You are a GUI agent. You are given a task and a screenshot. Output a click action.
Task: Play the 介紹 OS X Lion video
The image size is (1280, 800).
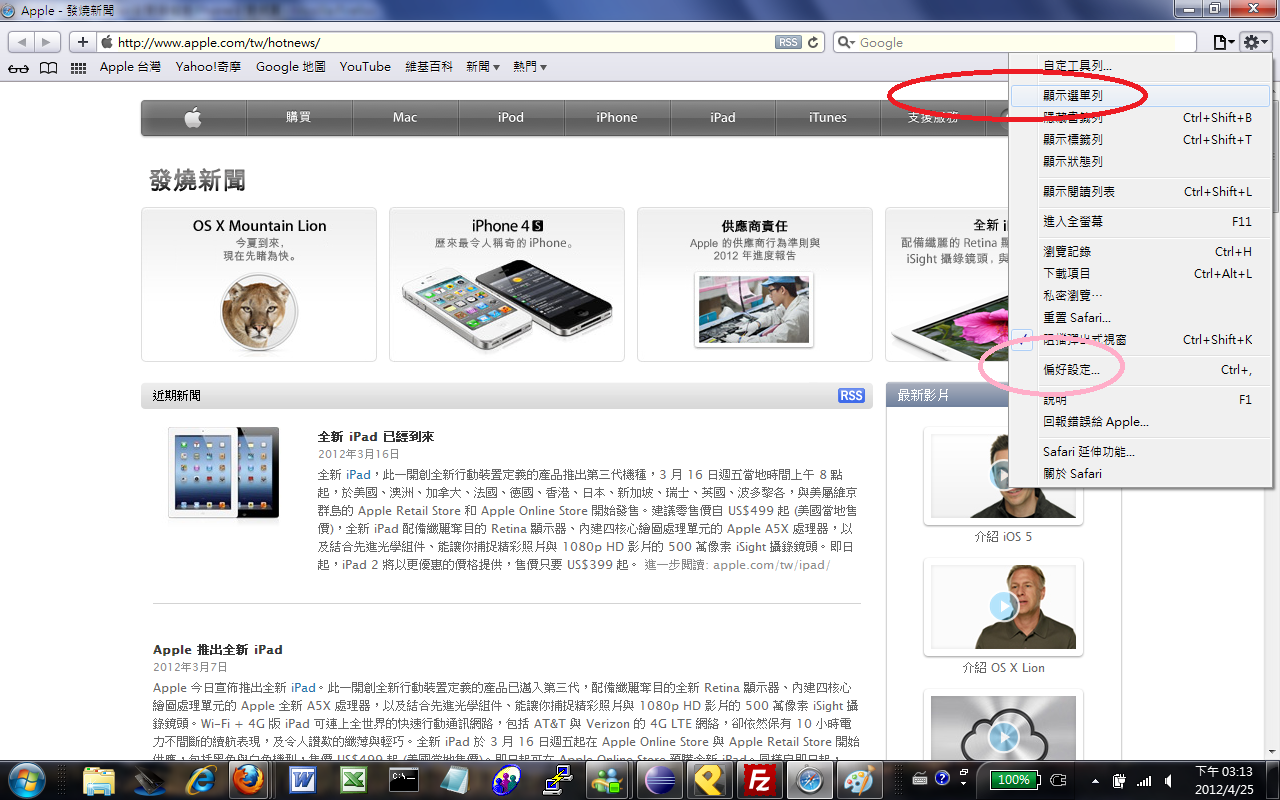tap(1003, 606)
